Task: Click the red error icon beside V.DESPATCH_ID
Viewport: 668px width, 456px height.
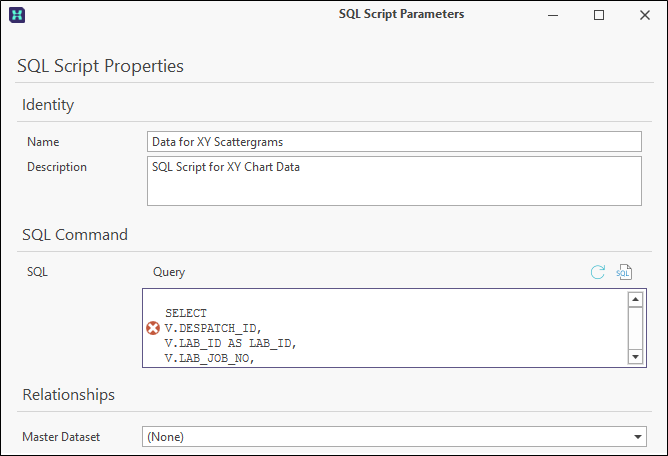Action: 153,328
